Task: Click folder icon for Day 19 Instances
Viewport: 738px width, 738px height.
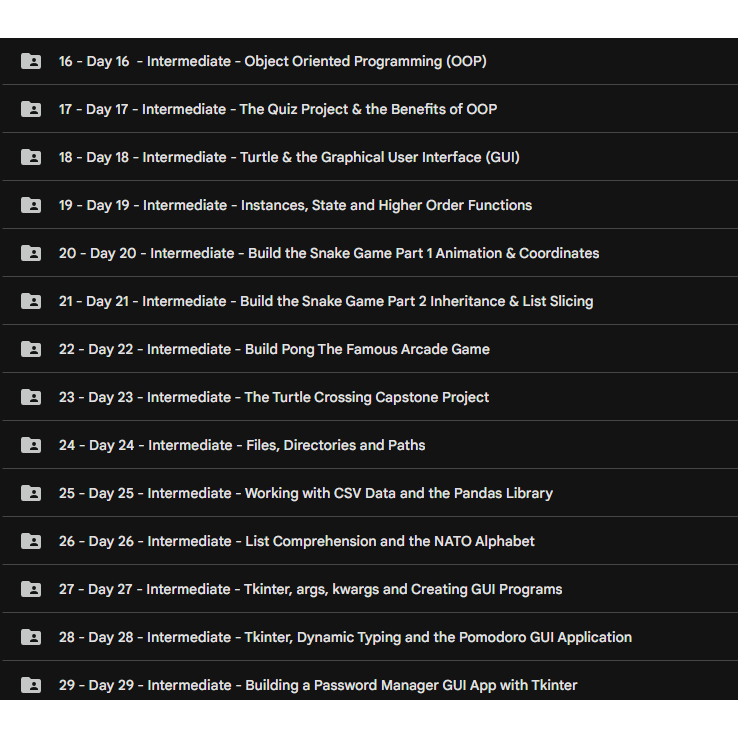Action: coord(31,205)
